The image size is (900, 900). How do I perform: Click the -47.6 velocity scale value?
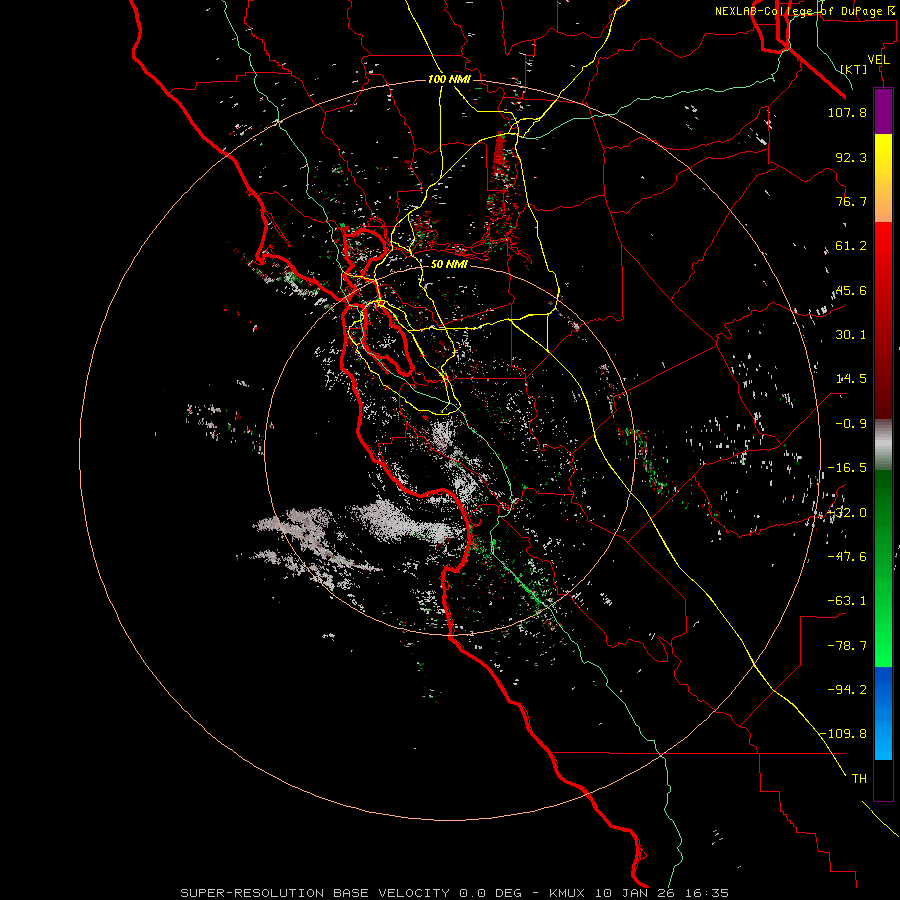point(847,557)
